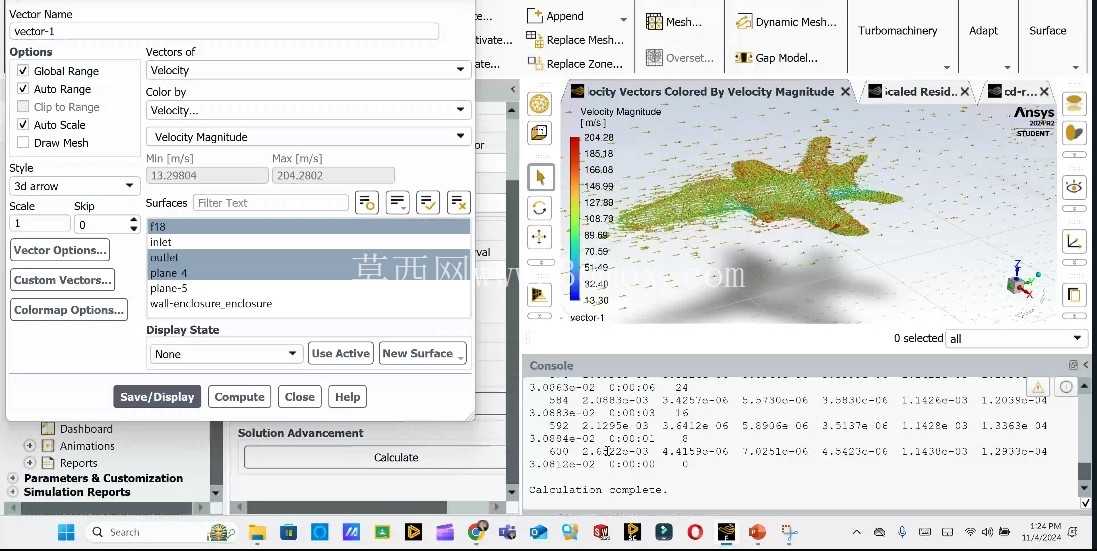The width and height of the screenshot is (1097, 551).
Task: Click the Colormap Options... button
Action: pos(69,310)
